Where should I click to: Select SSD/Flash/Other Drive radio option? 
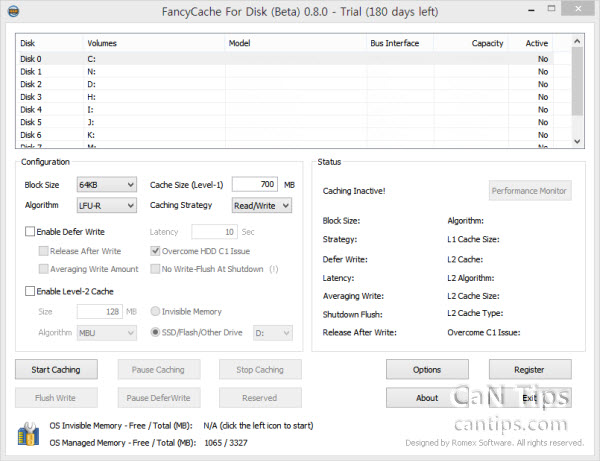(155, 332)
